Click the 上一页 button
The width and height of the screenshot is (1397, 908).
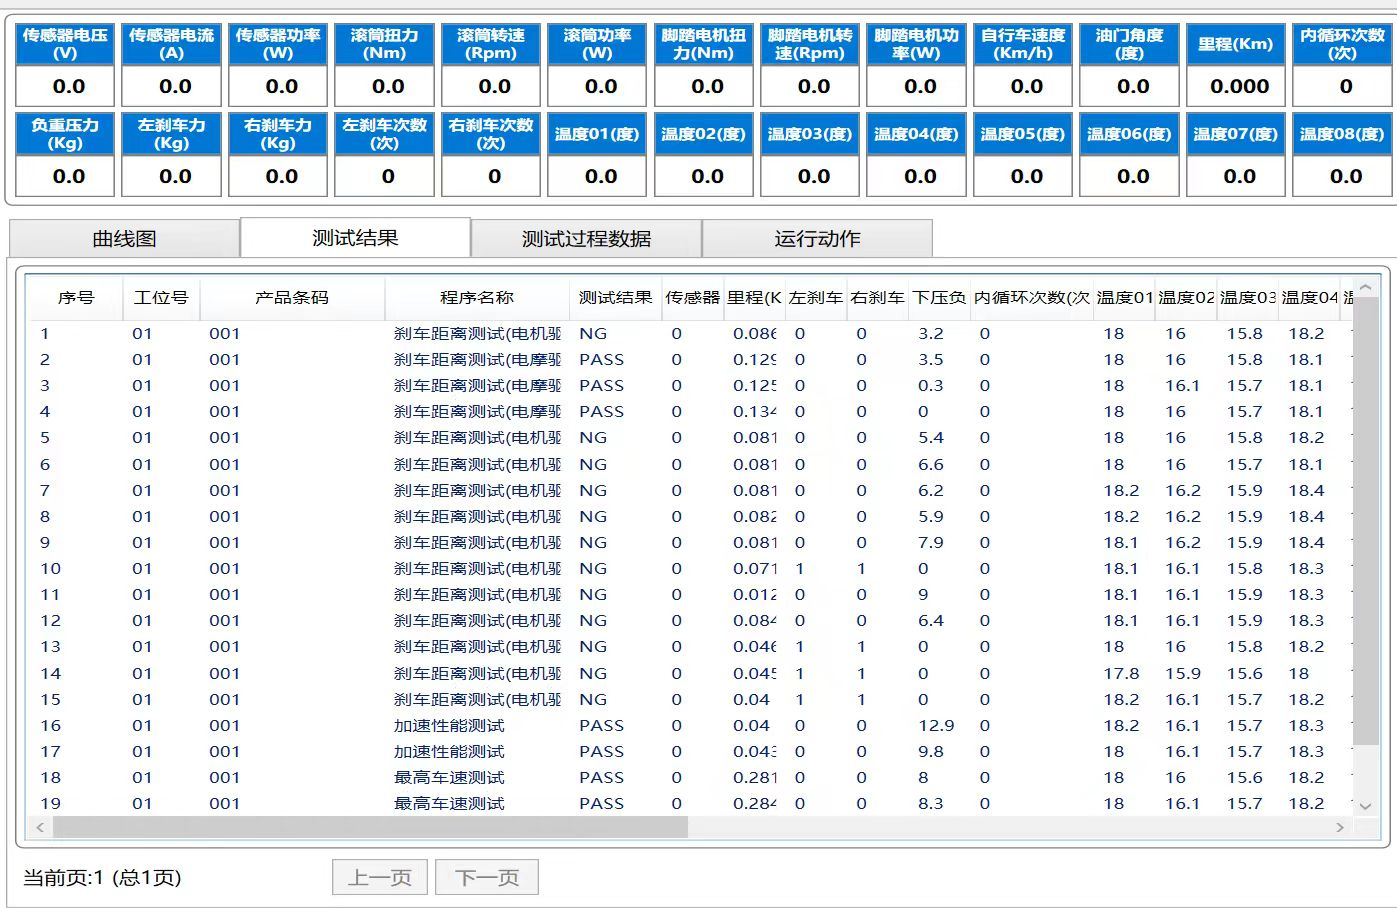(x=380, y=878)
